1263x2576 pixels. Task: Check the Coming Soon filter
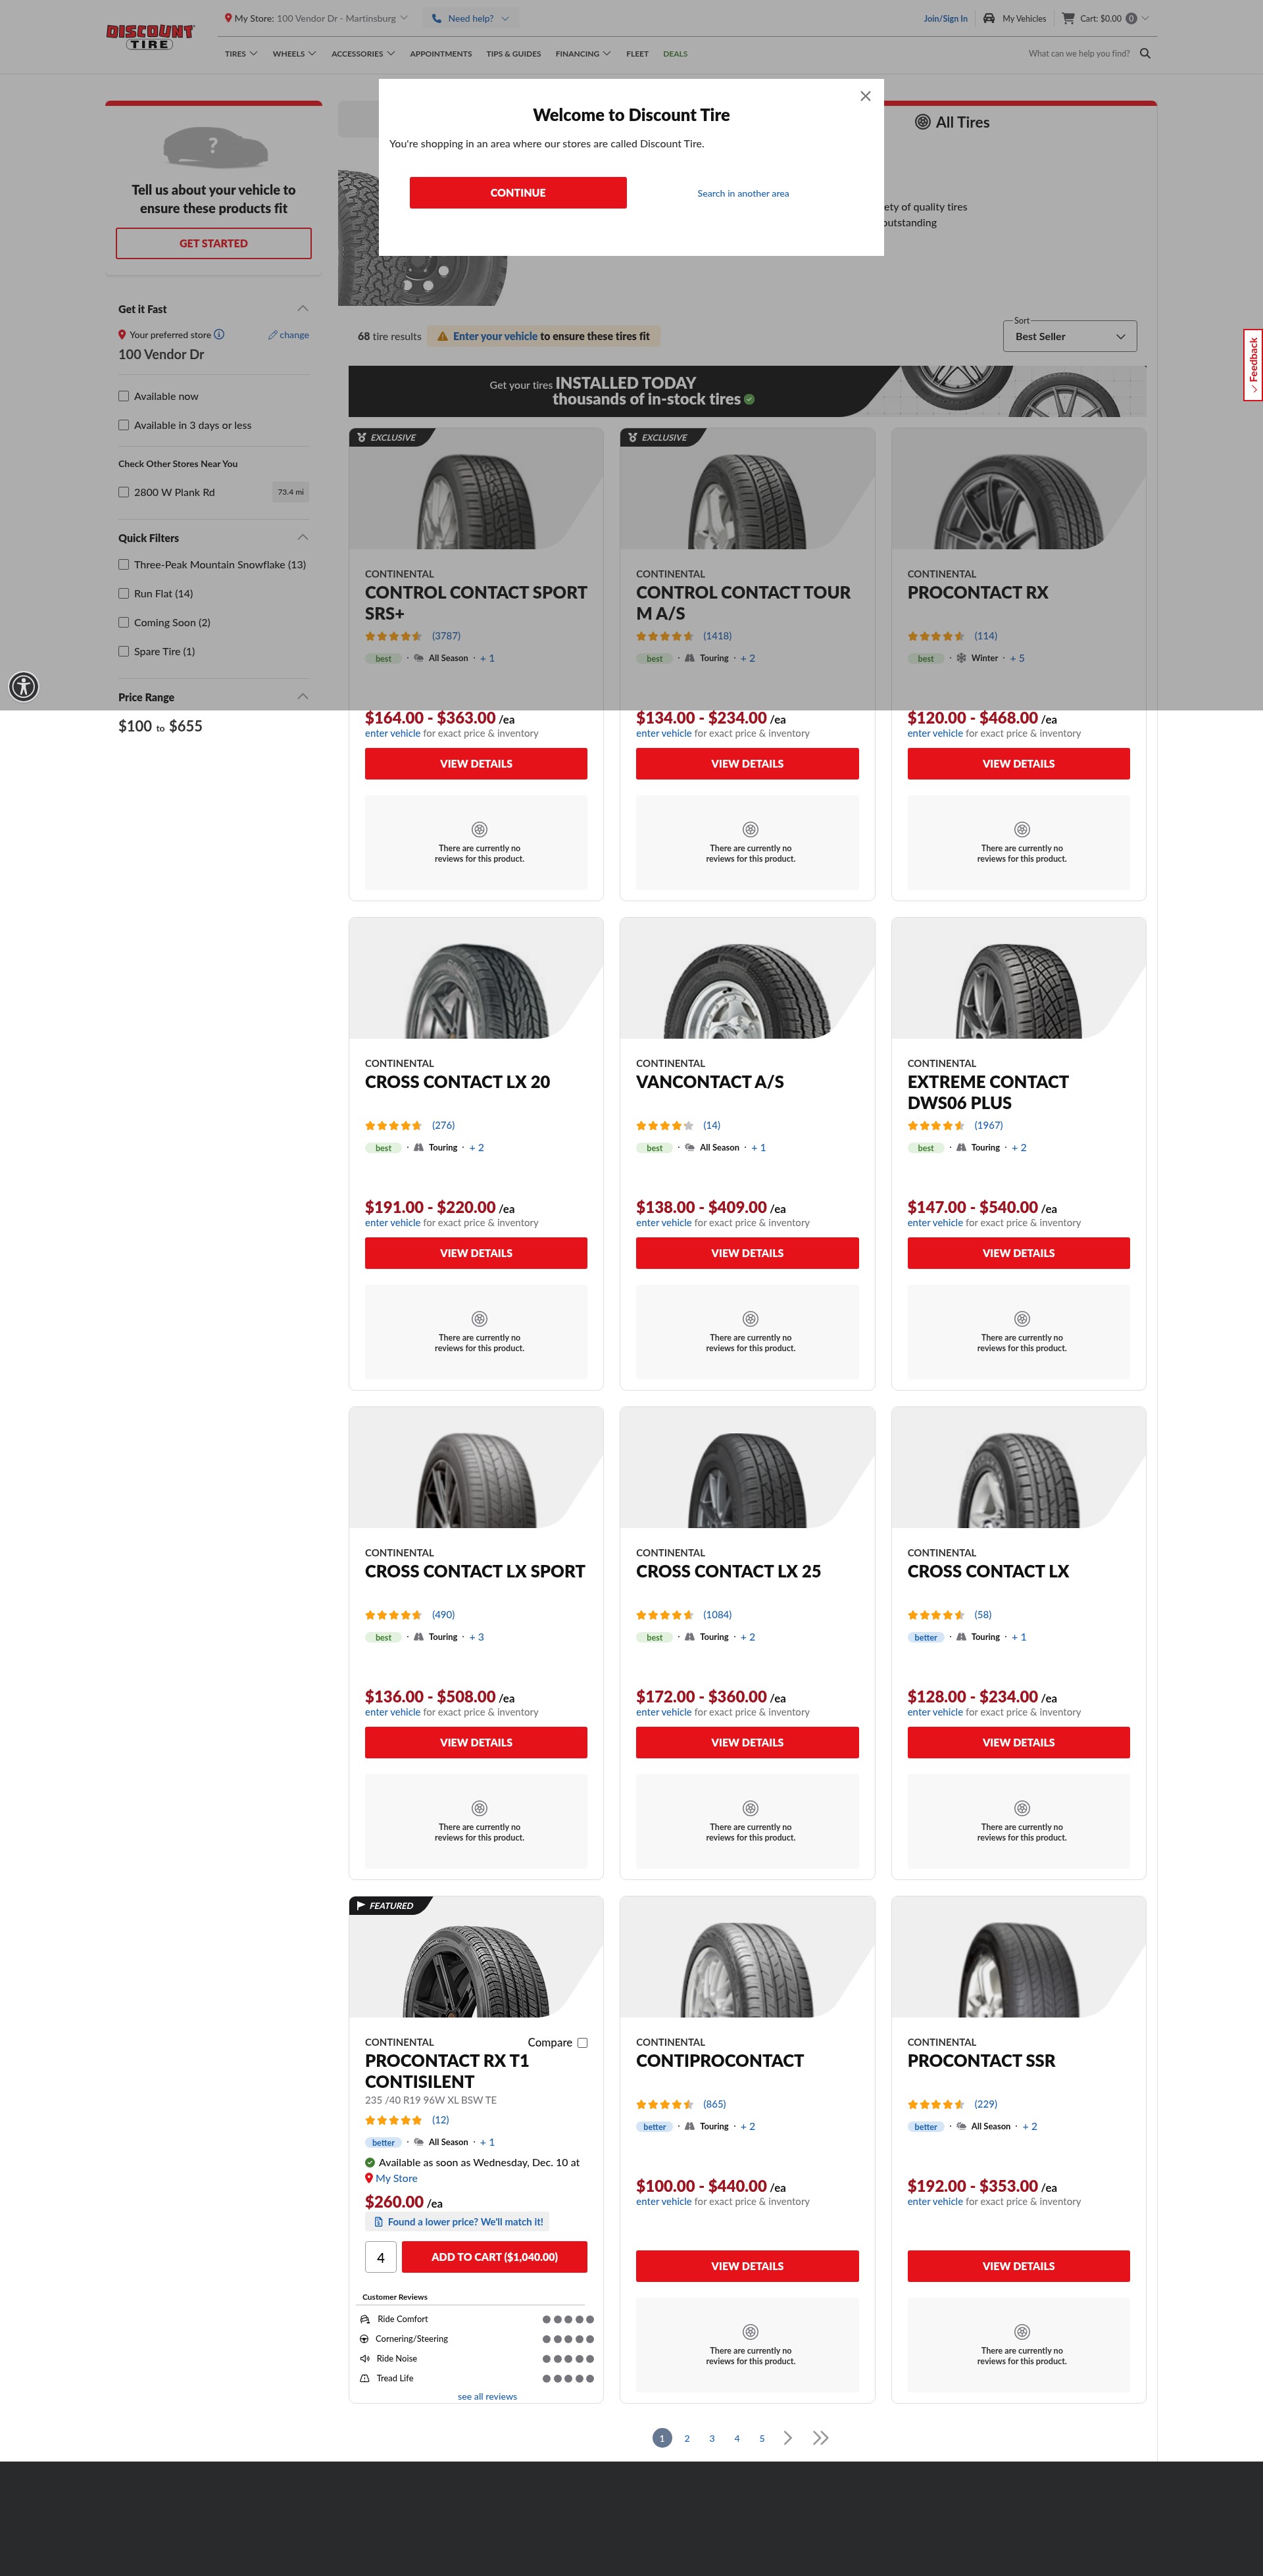pyautogui.click(x=124, y=622)
